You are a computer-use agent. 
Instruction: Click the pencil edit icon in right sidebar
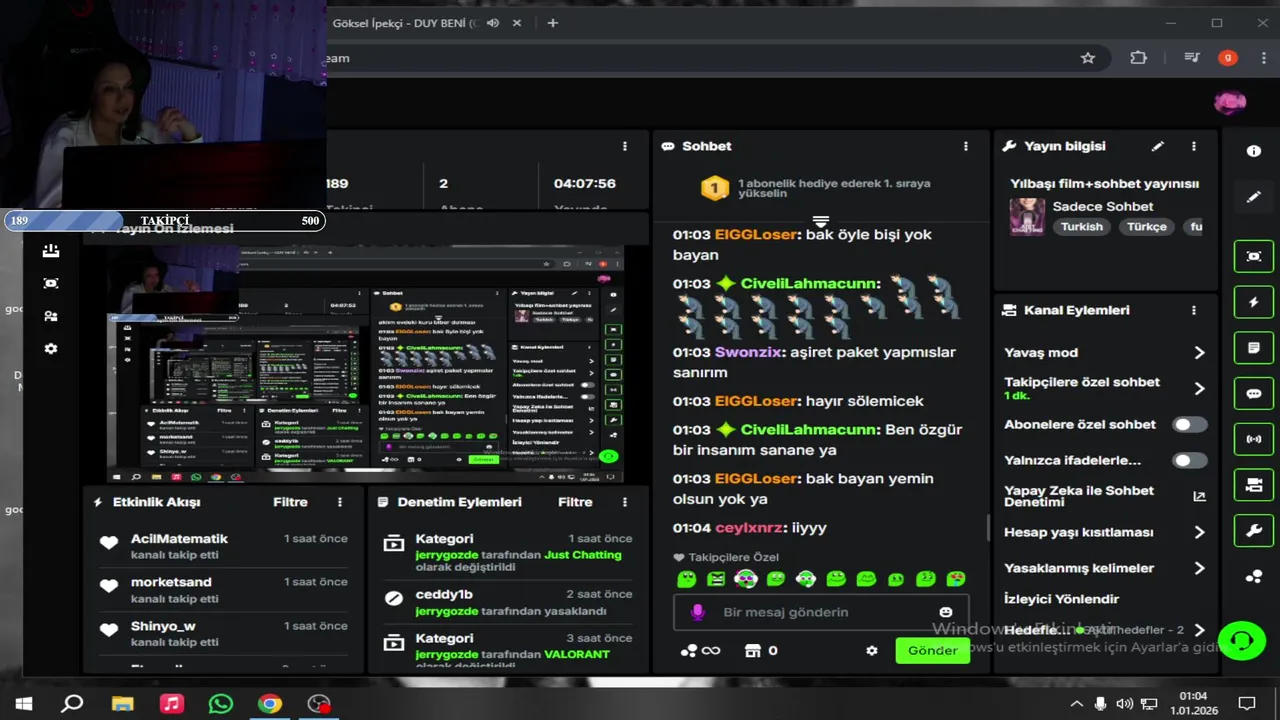tap(1253, 197)
